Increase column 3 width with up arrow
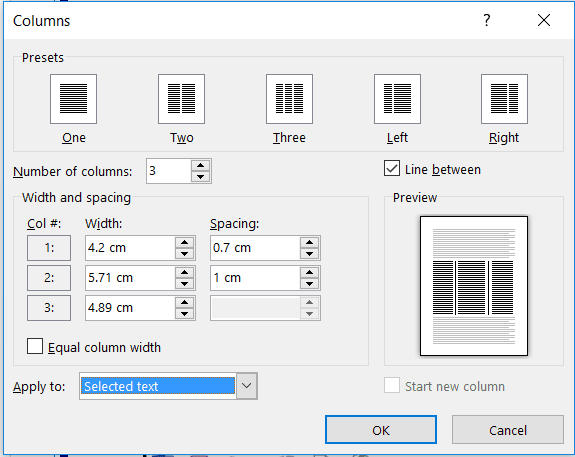The height and width of the screenshot is (457, 575). coord(184,302)
